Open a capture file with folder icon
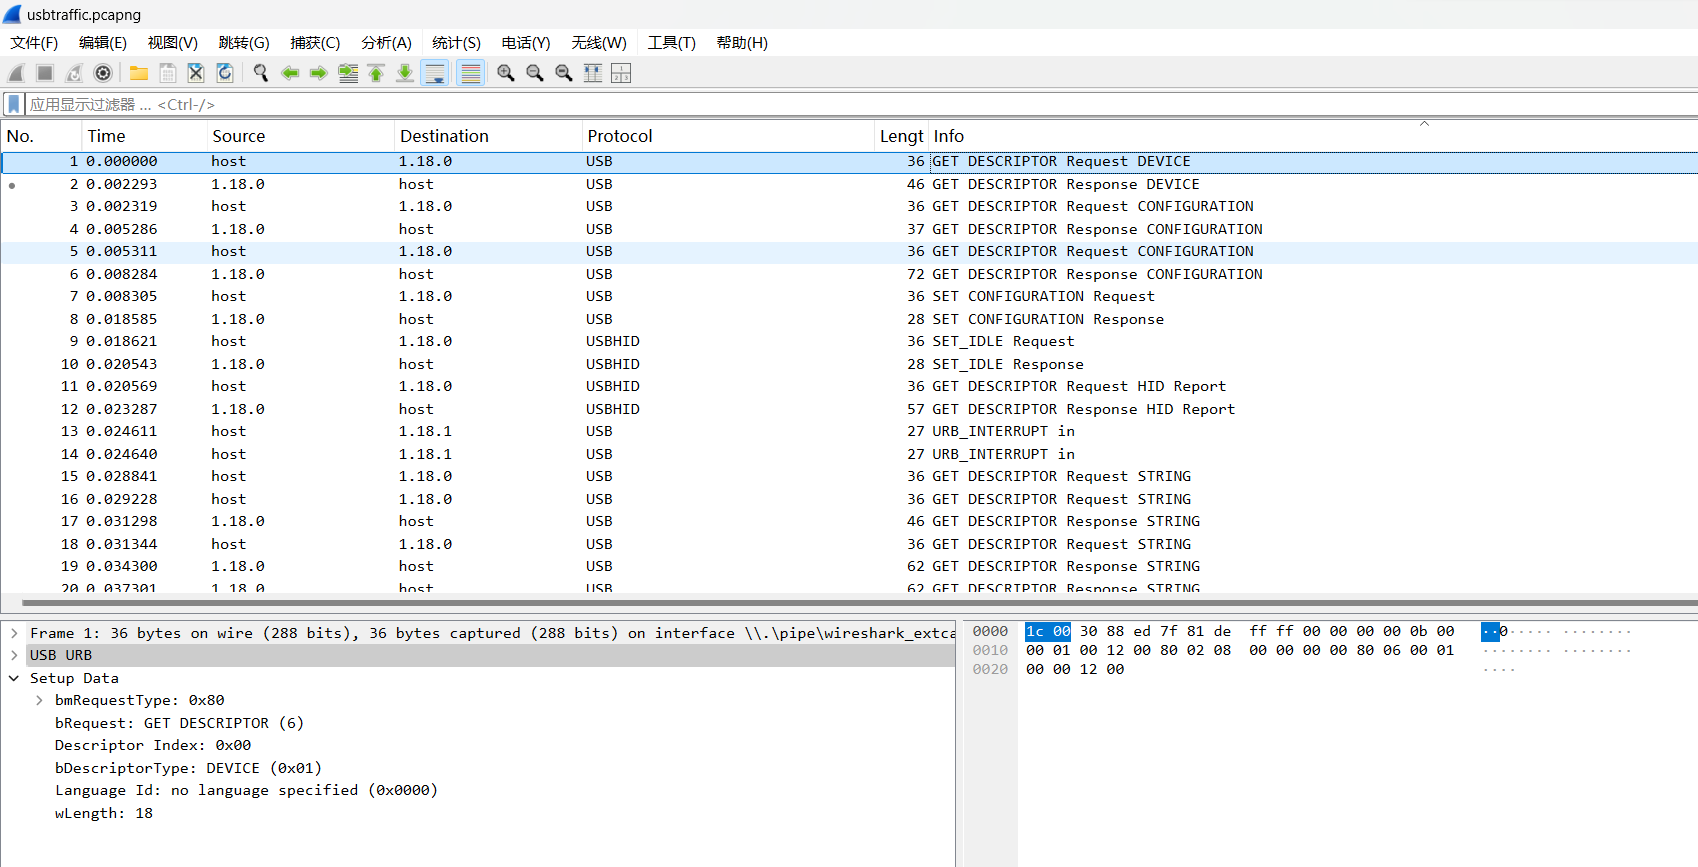 point(139,73)
